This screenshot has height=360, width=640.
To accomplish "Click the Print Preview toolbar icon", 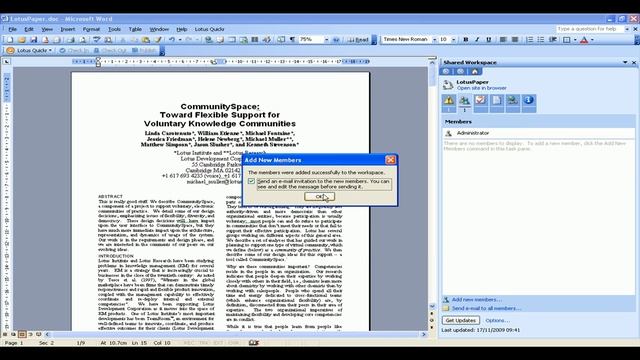I will pos(82,40).
